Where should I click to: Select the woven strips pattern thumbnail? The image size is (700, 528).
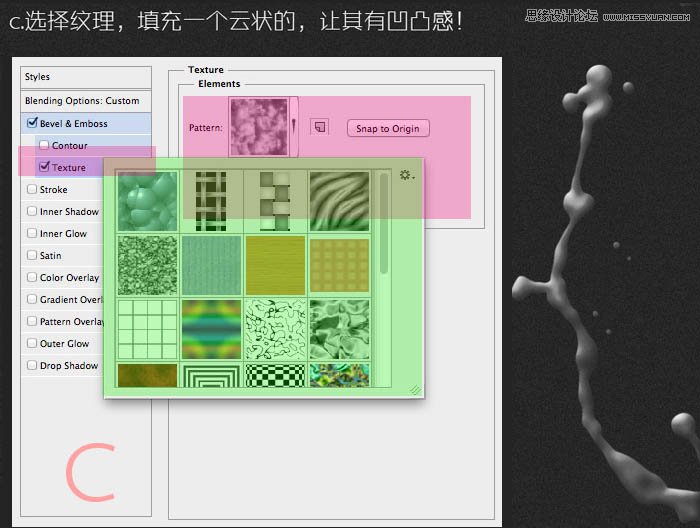coord(275,201)
